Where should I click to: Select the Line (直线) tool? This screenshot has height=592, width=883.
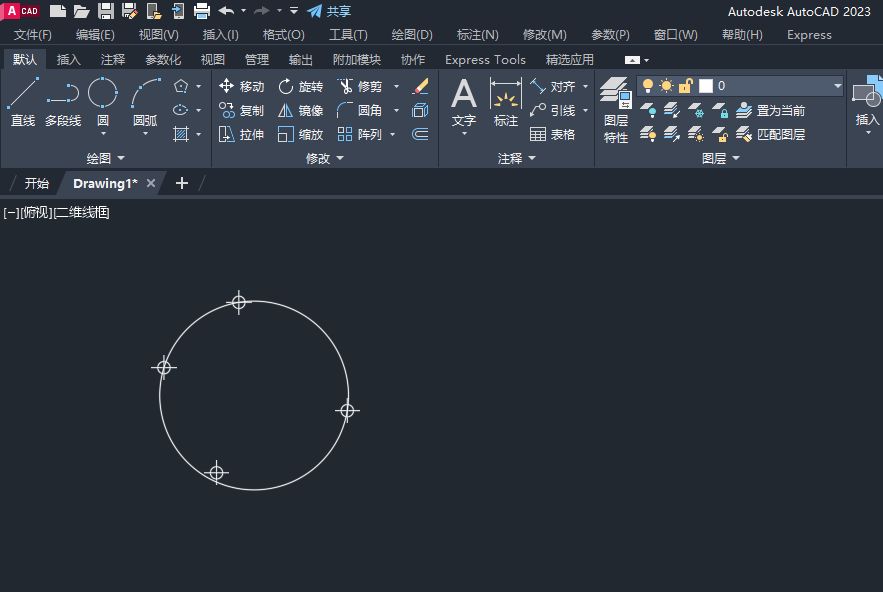(x=23, y=102)
